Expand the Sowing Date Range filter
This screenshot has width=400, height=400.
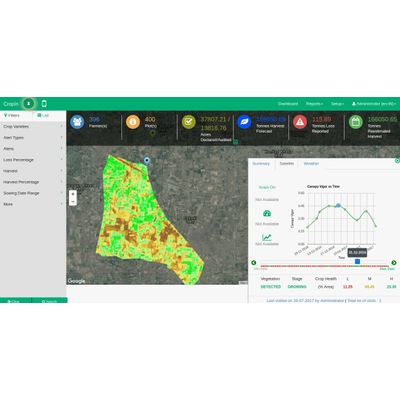33,193
